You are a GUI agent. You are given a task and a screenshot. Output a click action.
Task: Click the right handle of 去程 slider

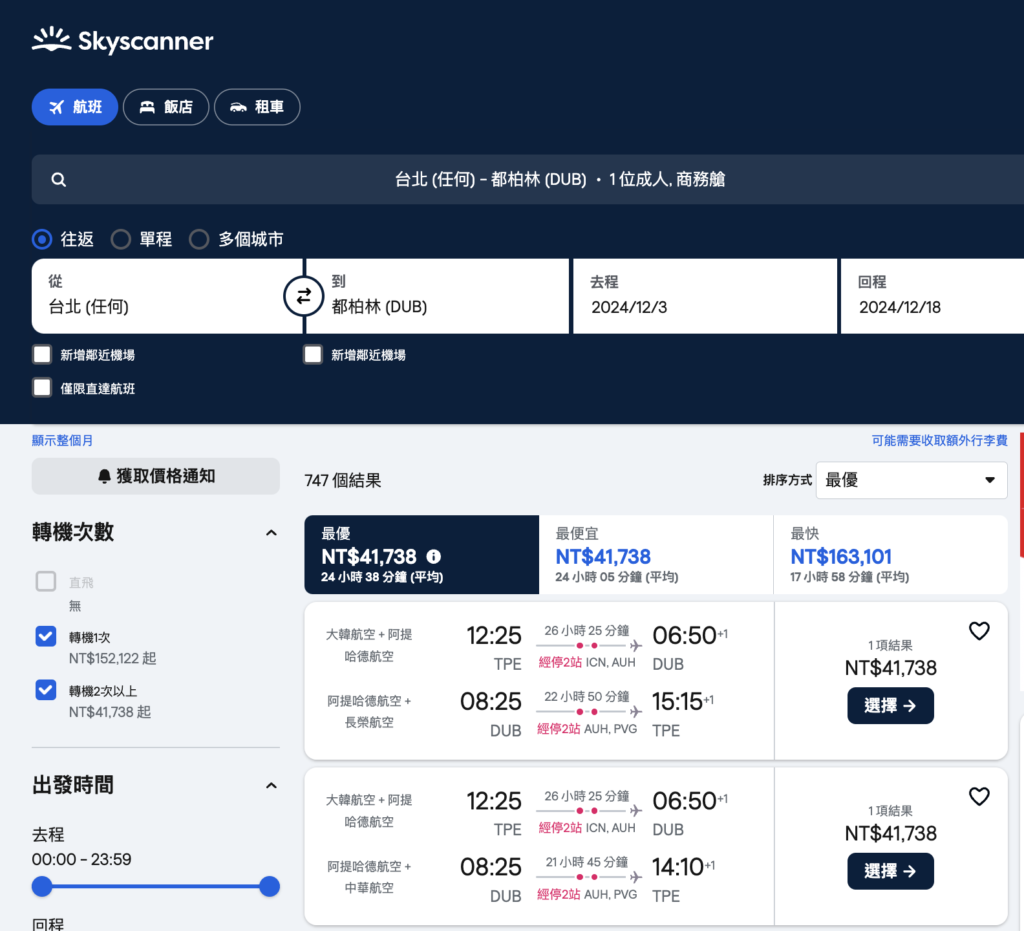pos(269,887)
